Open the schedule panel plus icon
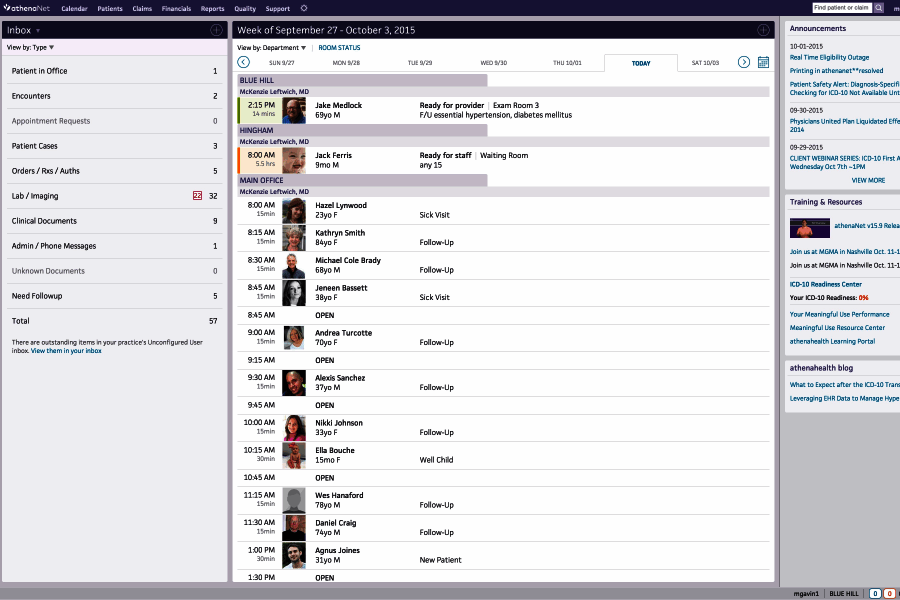 tap(764, 28)
